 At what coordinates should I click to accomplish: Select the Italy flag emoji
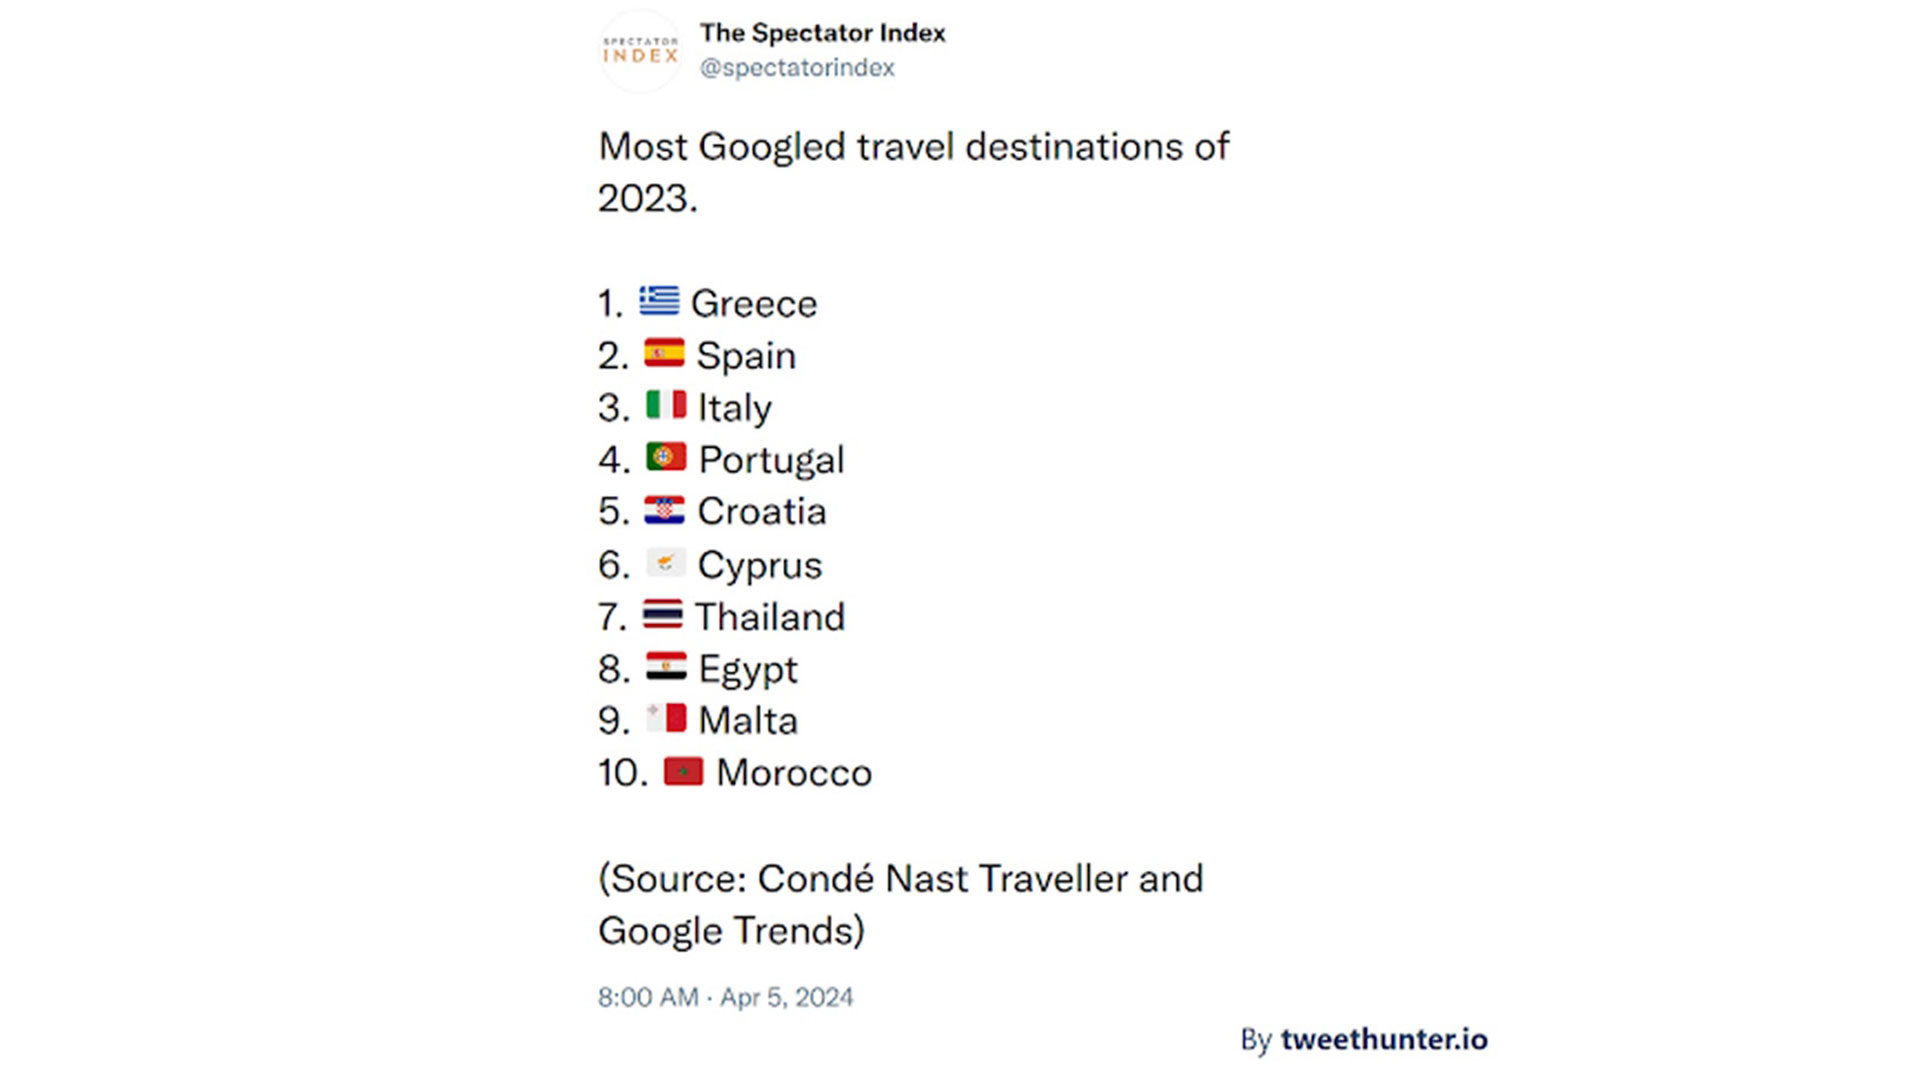tap(666, 405)
